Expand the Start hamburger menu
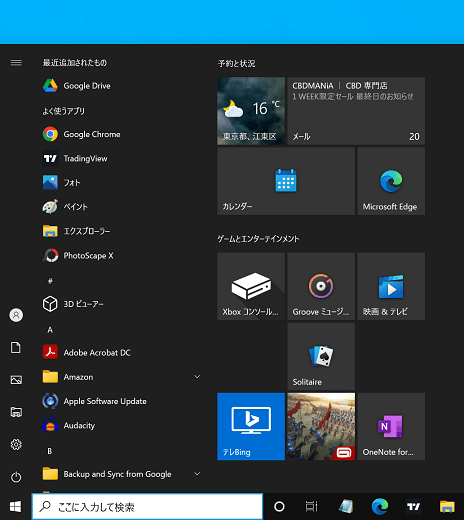464x520 pixels. pyautogui.click(x=16, y=63)
